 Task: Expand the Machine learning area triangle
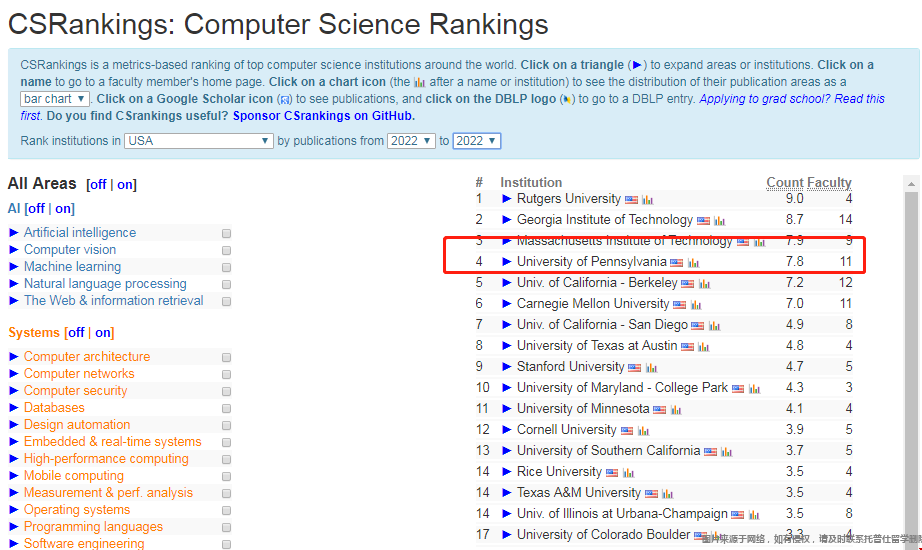(x=14, y=267)
